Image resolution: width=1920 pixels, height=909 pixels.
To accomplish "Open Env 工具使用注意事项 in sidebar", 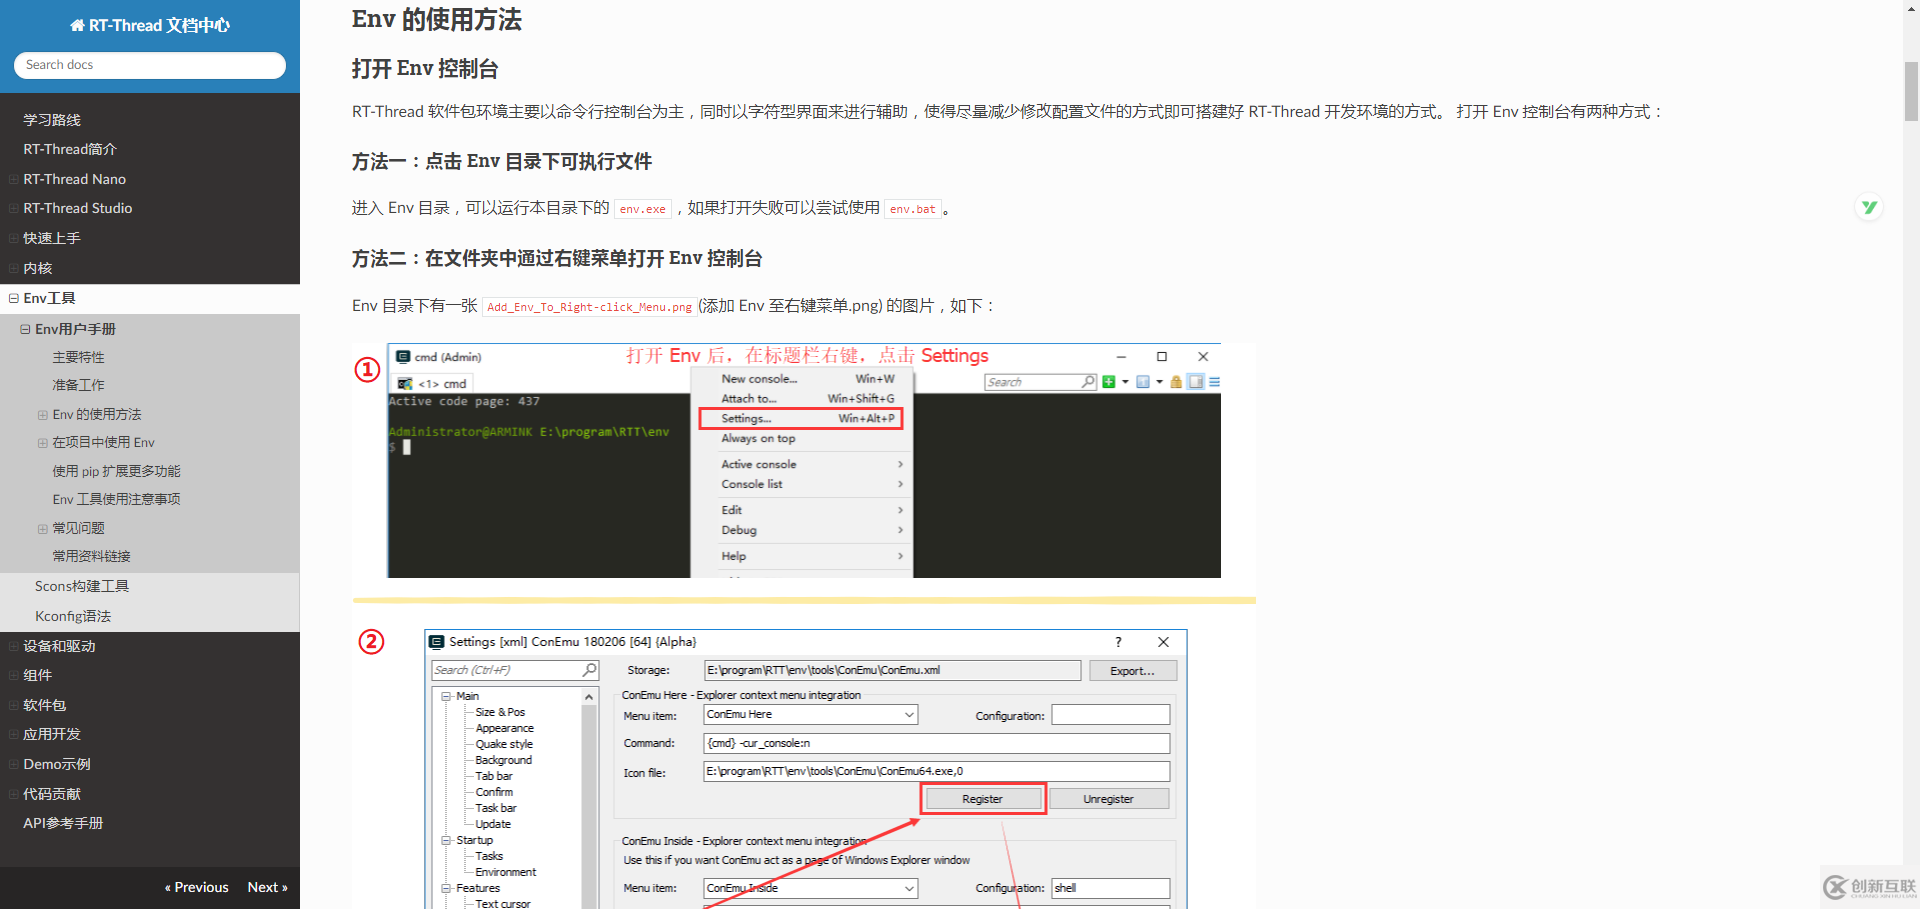I will [x=116, y=499].
